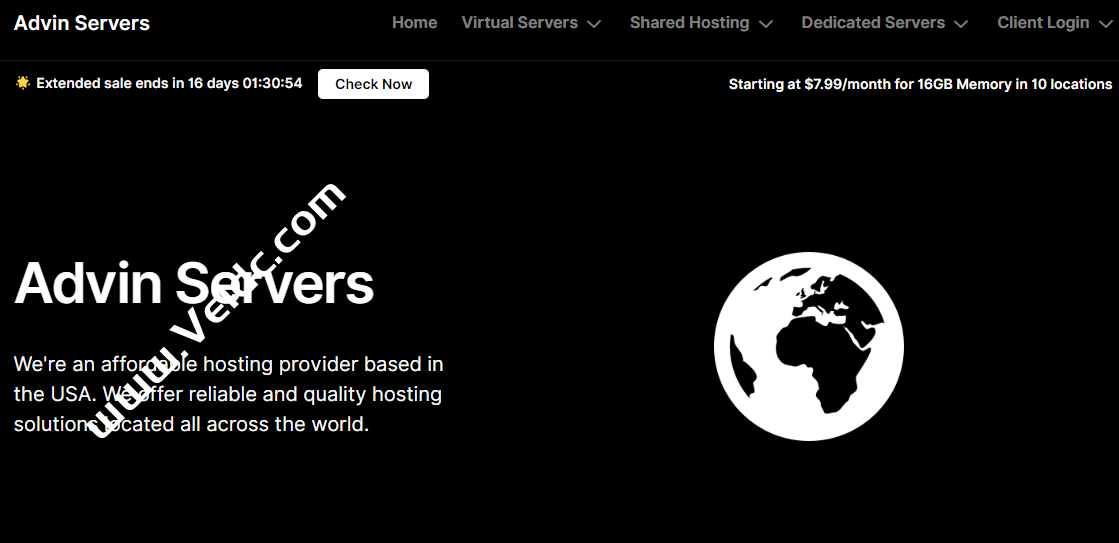Expand the Virtual Servers chevron arrow

click(594, 24)
